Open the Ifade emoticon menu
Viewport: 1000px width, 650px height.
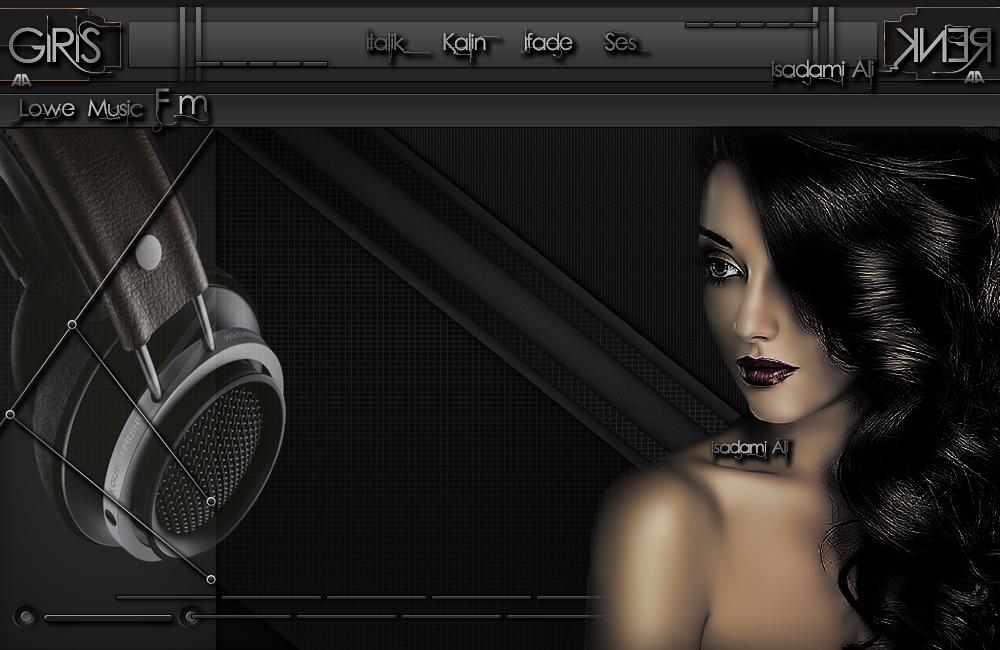point(549,44)
